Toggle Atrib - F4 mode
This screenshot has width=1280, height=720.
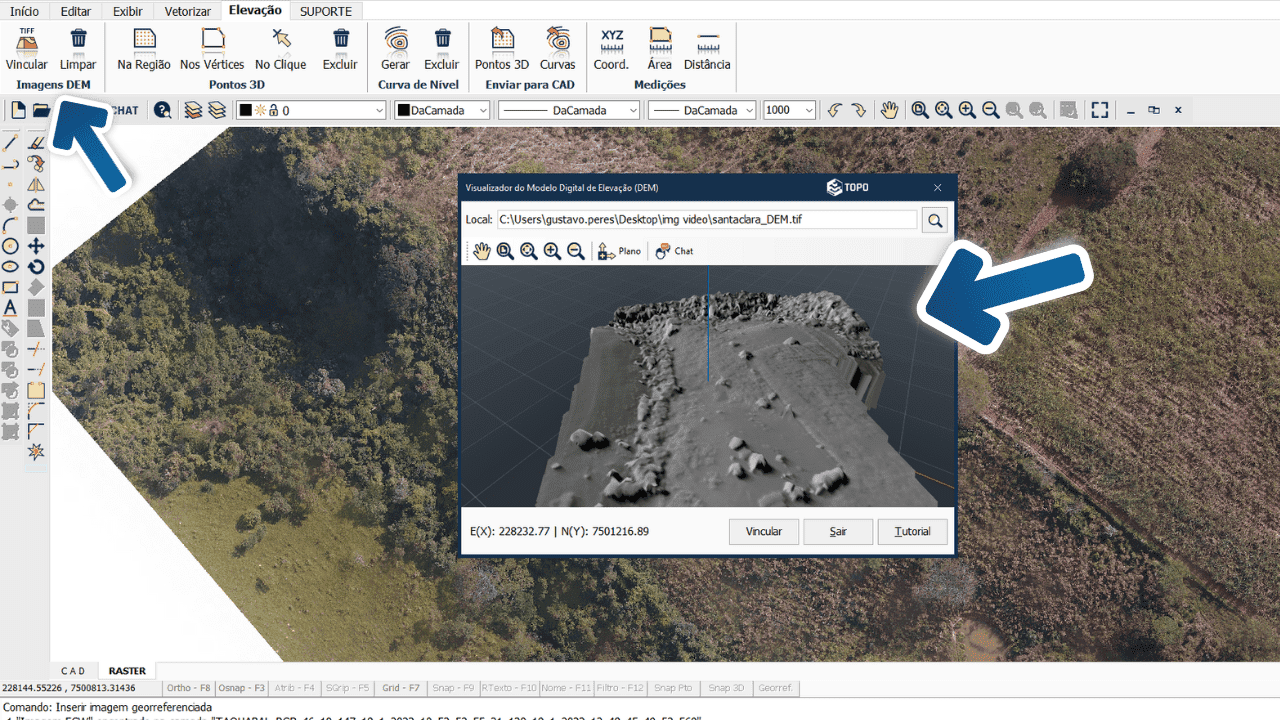pyautogui.click(x=295, y=688)
